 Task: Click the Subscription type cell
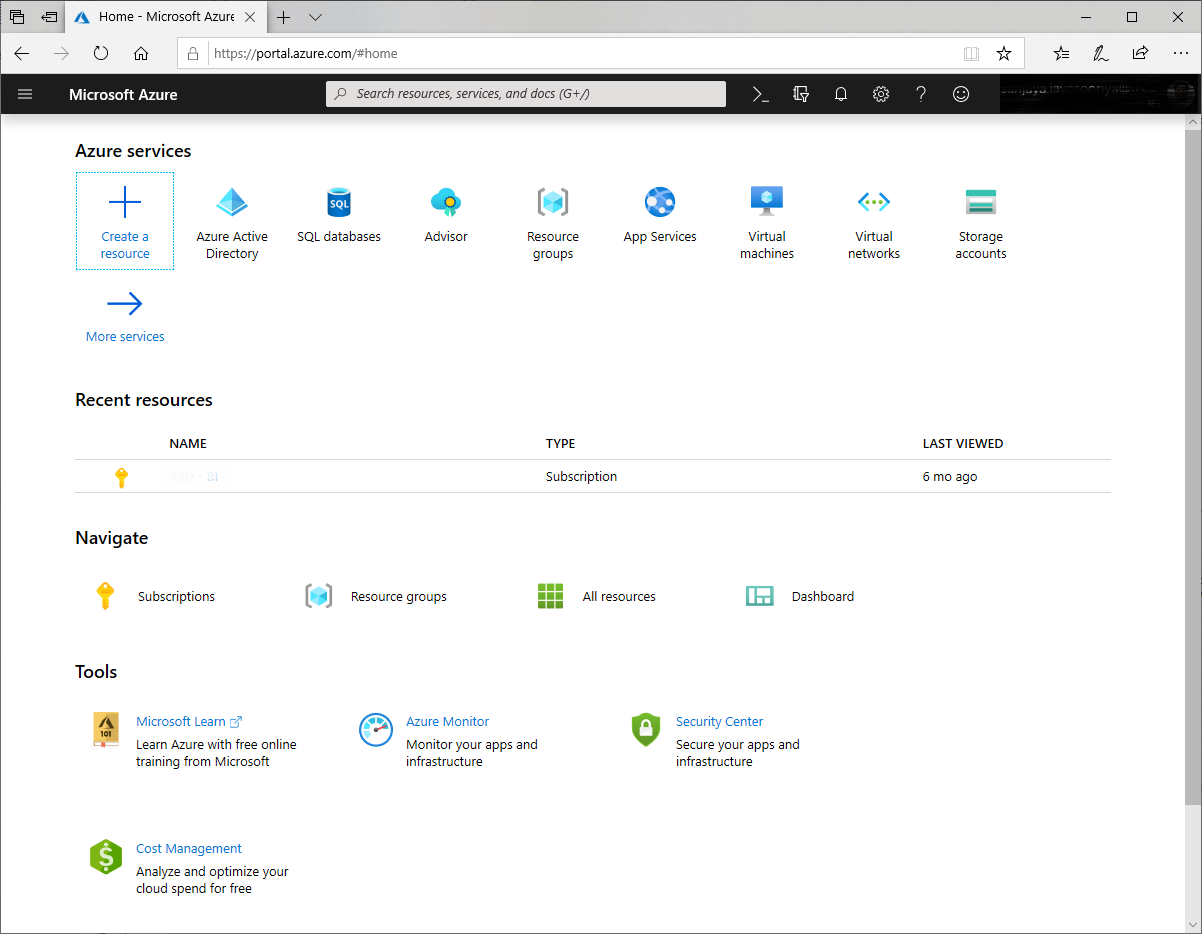click(x=582, y=477)
